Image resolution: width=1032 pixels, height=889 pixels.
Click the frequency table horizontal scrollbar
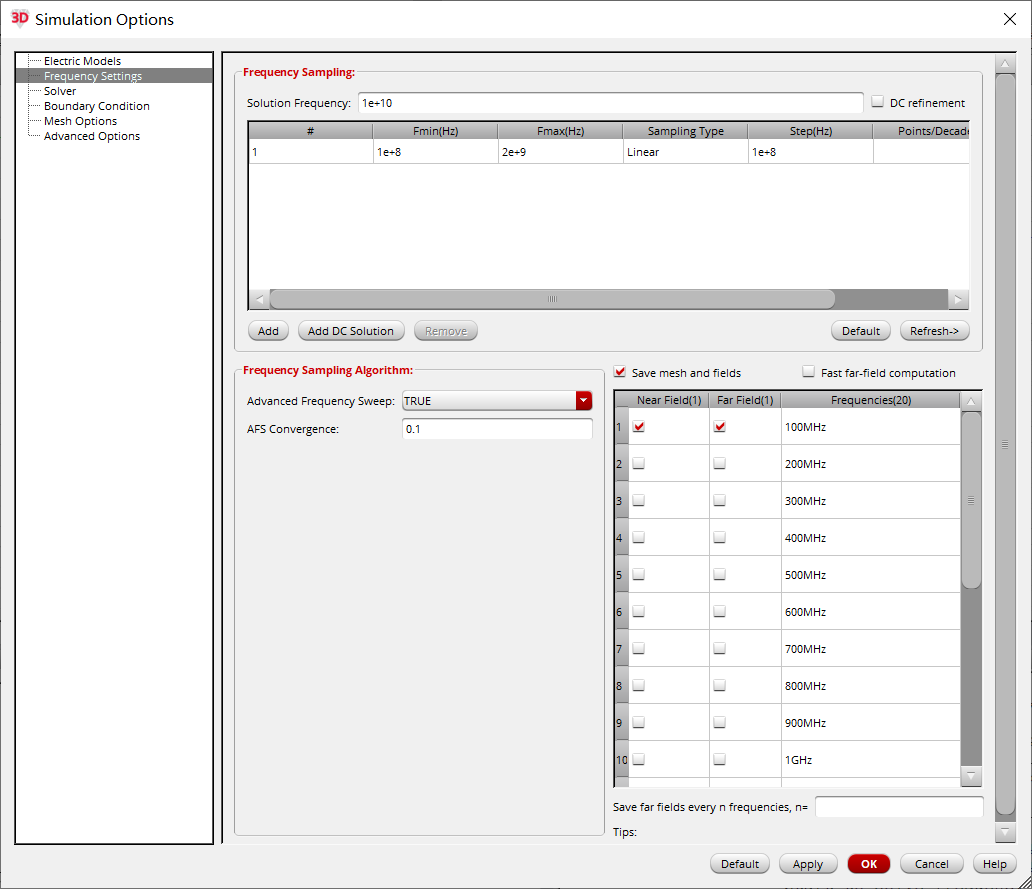(550, 299)
